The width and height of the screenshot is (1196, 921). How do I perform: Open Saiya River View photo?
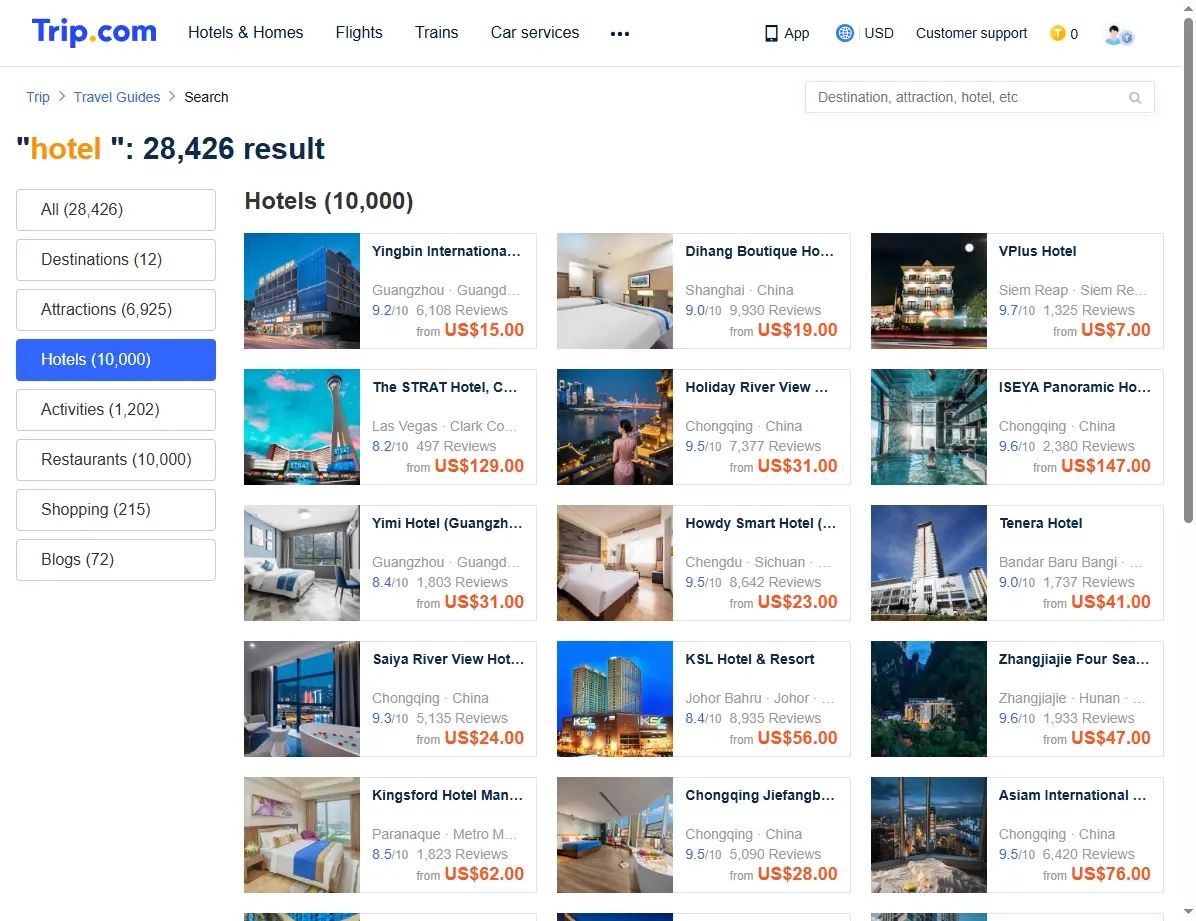(301, 698)
